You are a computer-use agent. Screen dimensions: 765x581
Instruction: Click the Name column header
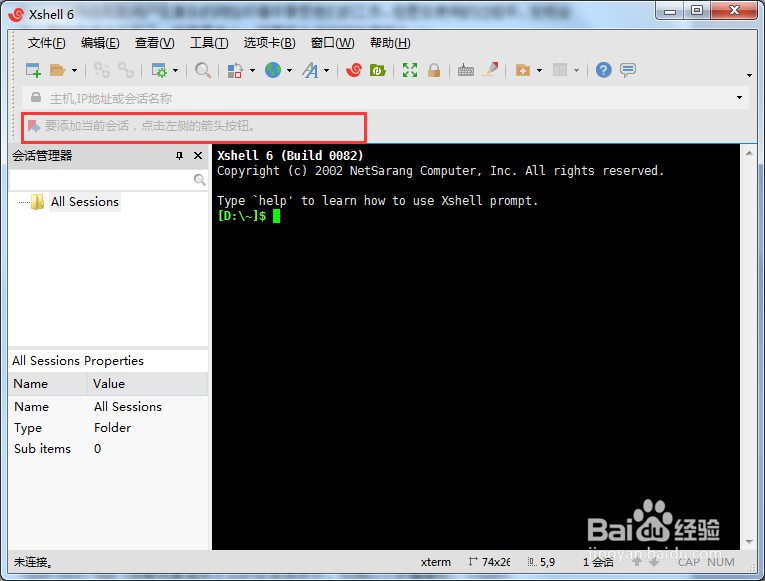(48, 384)
